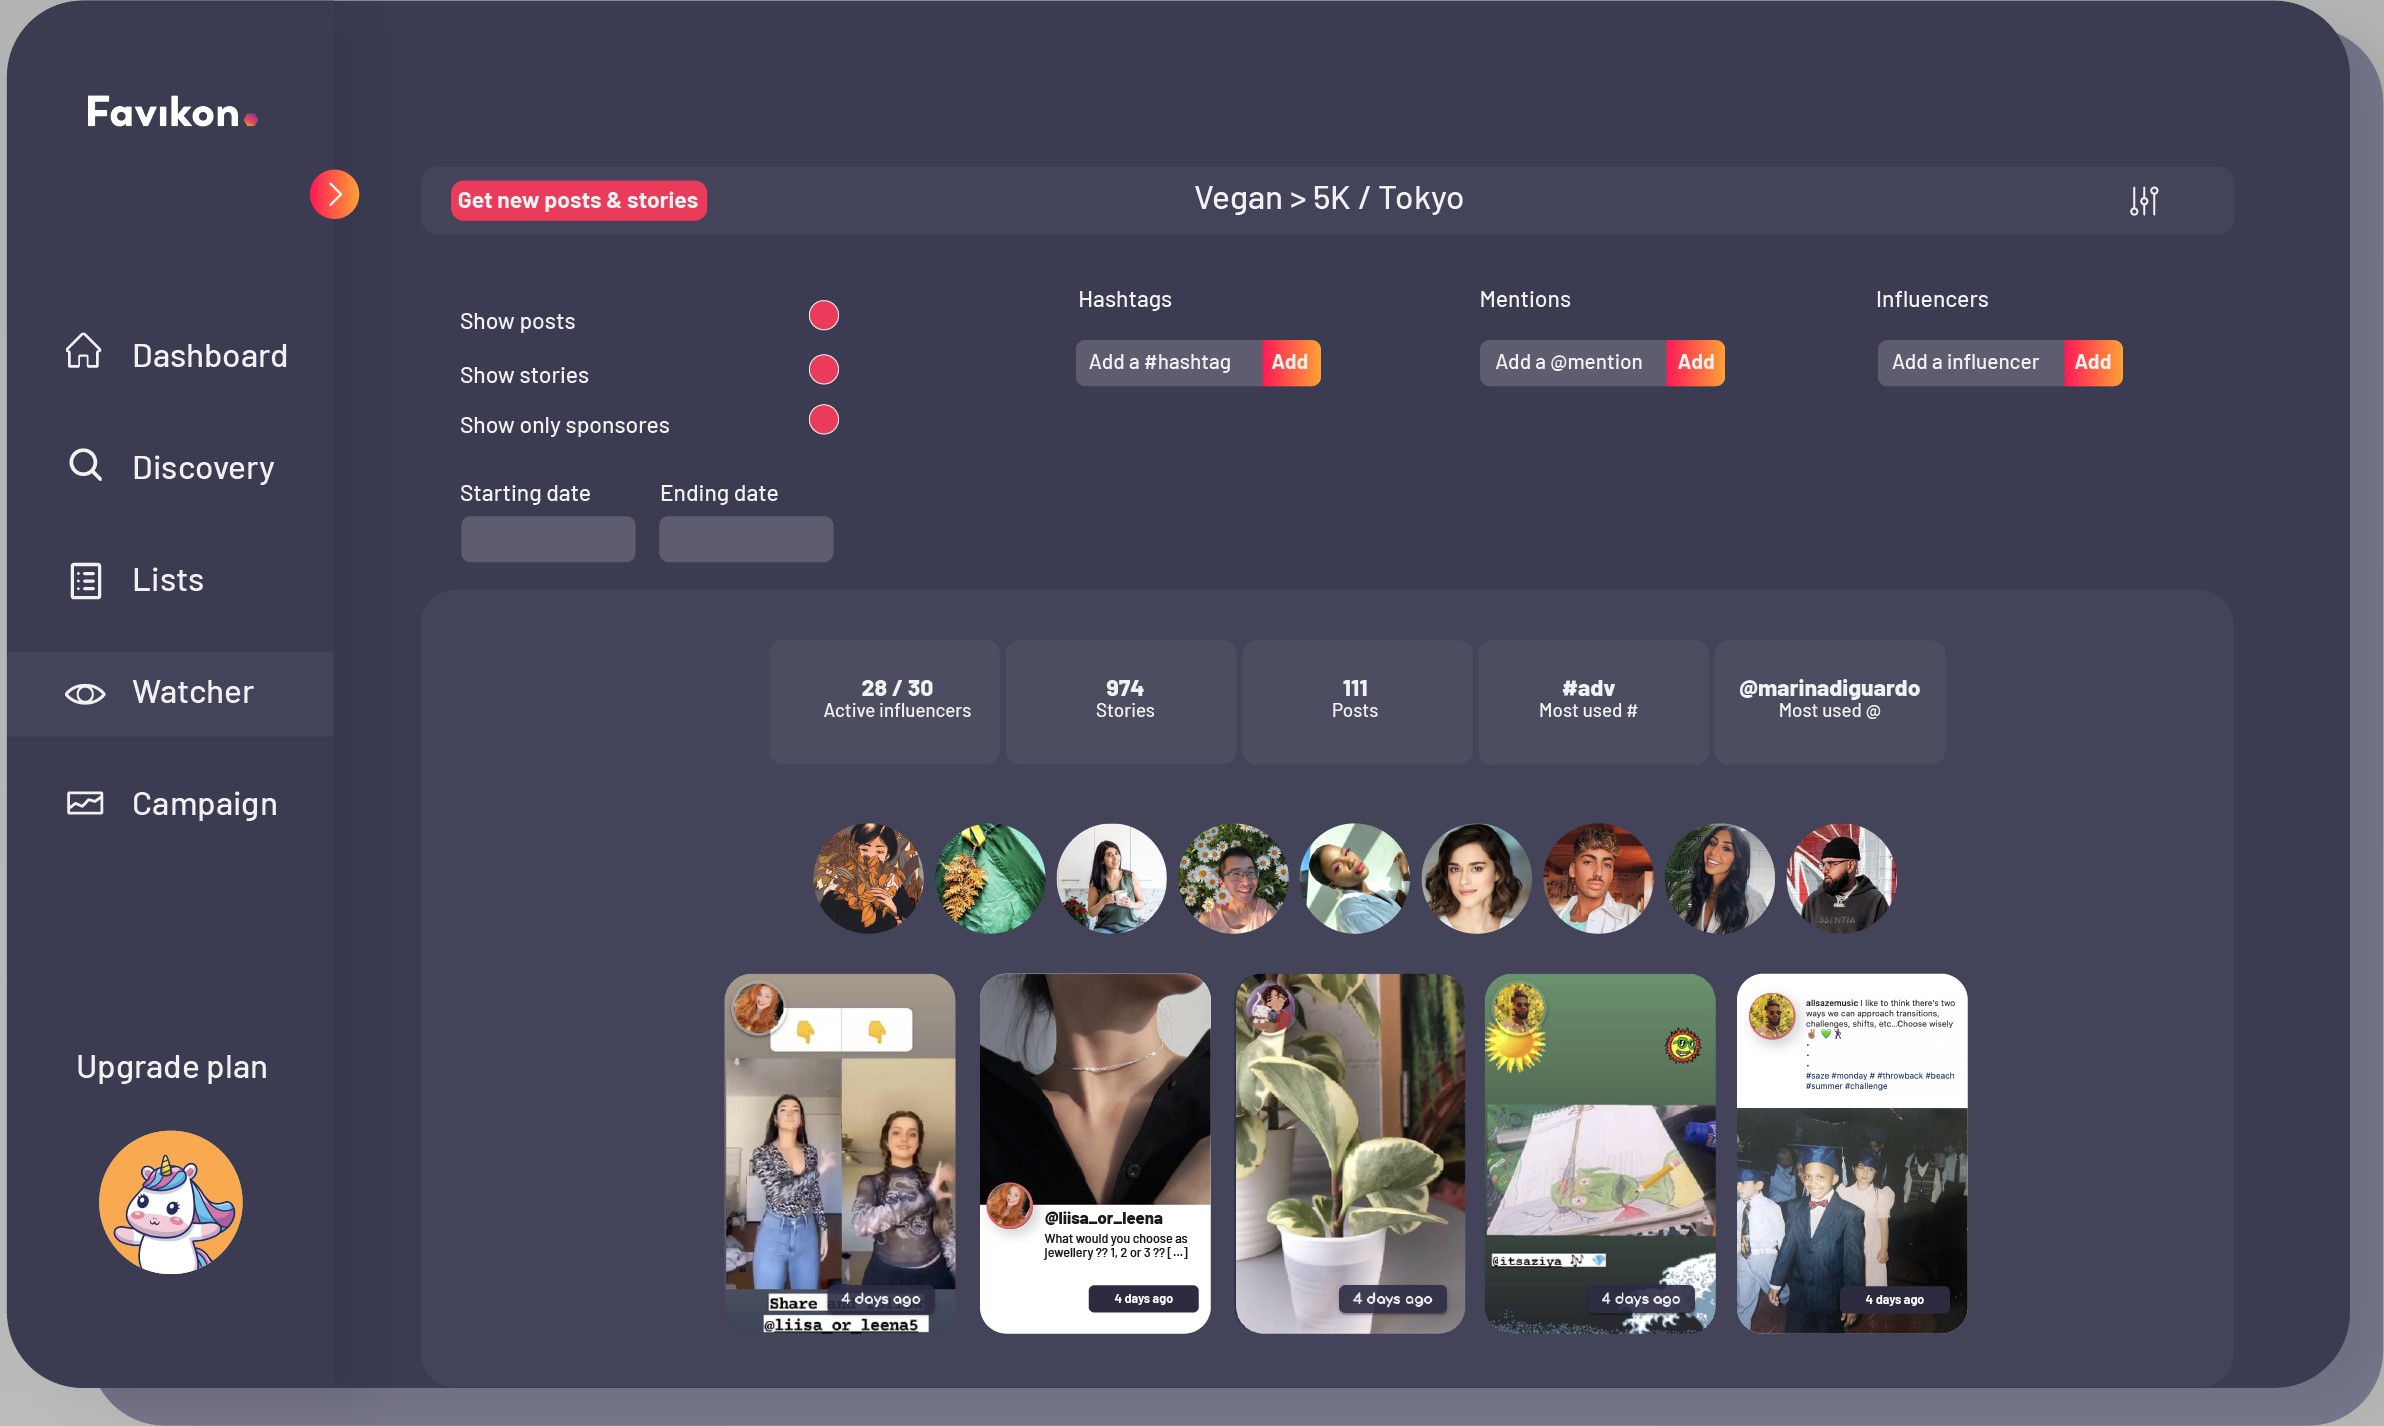This screenshot has width=2384, height=1426.
Task: Toggle the Show stories option
Action: point(822,369)
